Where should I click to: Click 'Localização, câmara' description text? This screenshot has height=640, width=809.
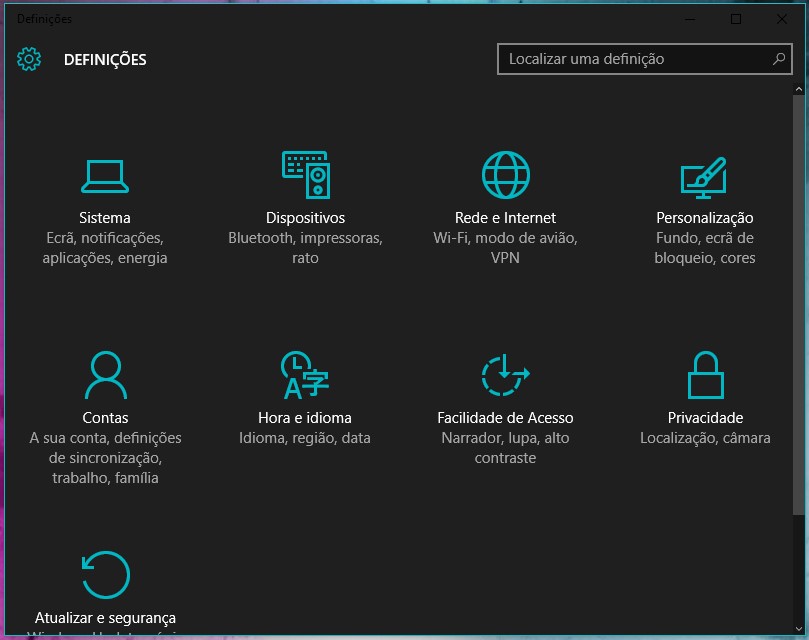pyautogui.click(x=705, y=438)
